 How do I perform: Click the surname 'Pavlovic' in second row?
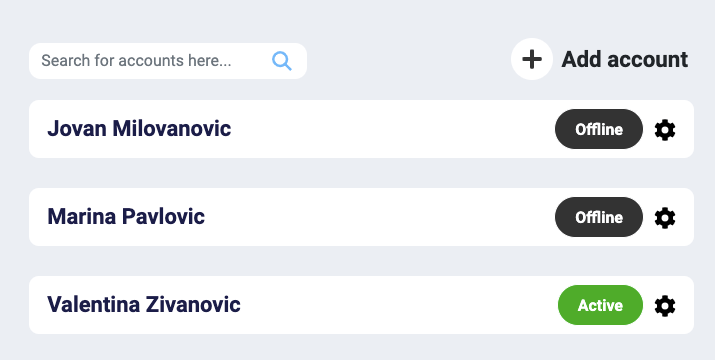tap(164, 217)
